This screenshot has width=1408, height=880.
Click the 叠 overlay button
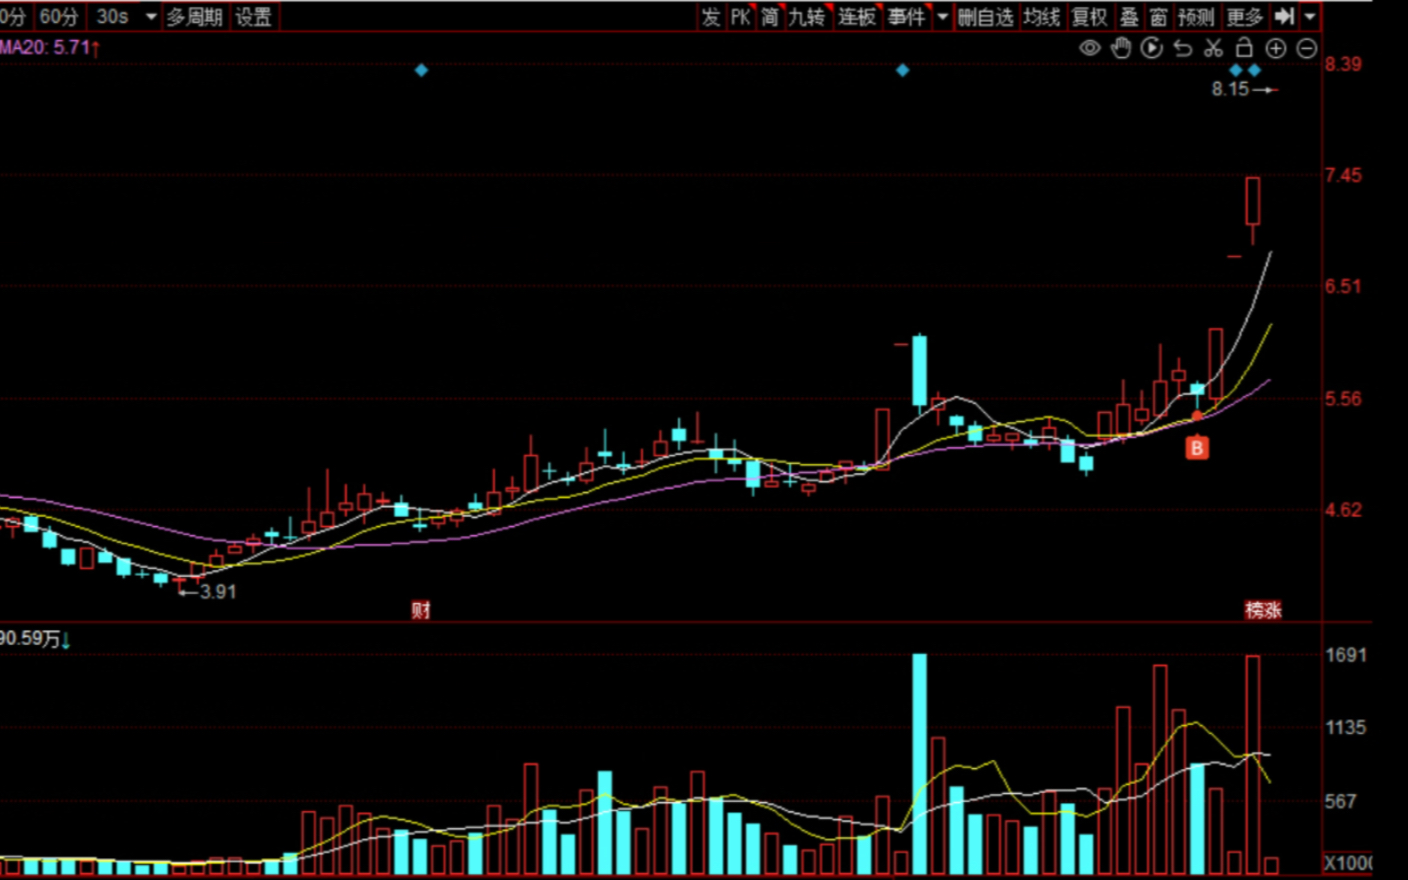(x=1129, y=16)
